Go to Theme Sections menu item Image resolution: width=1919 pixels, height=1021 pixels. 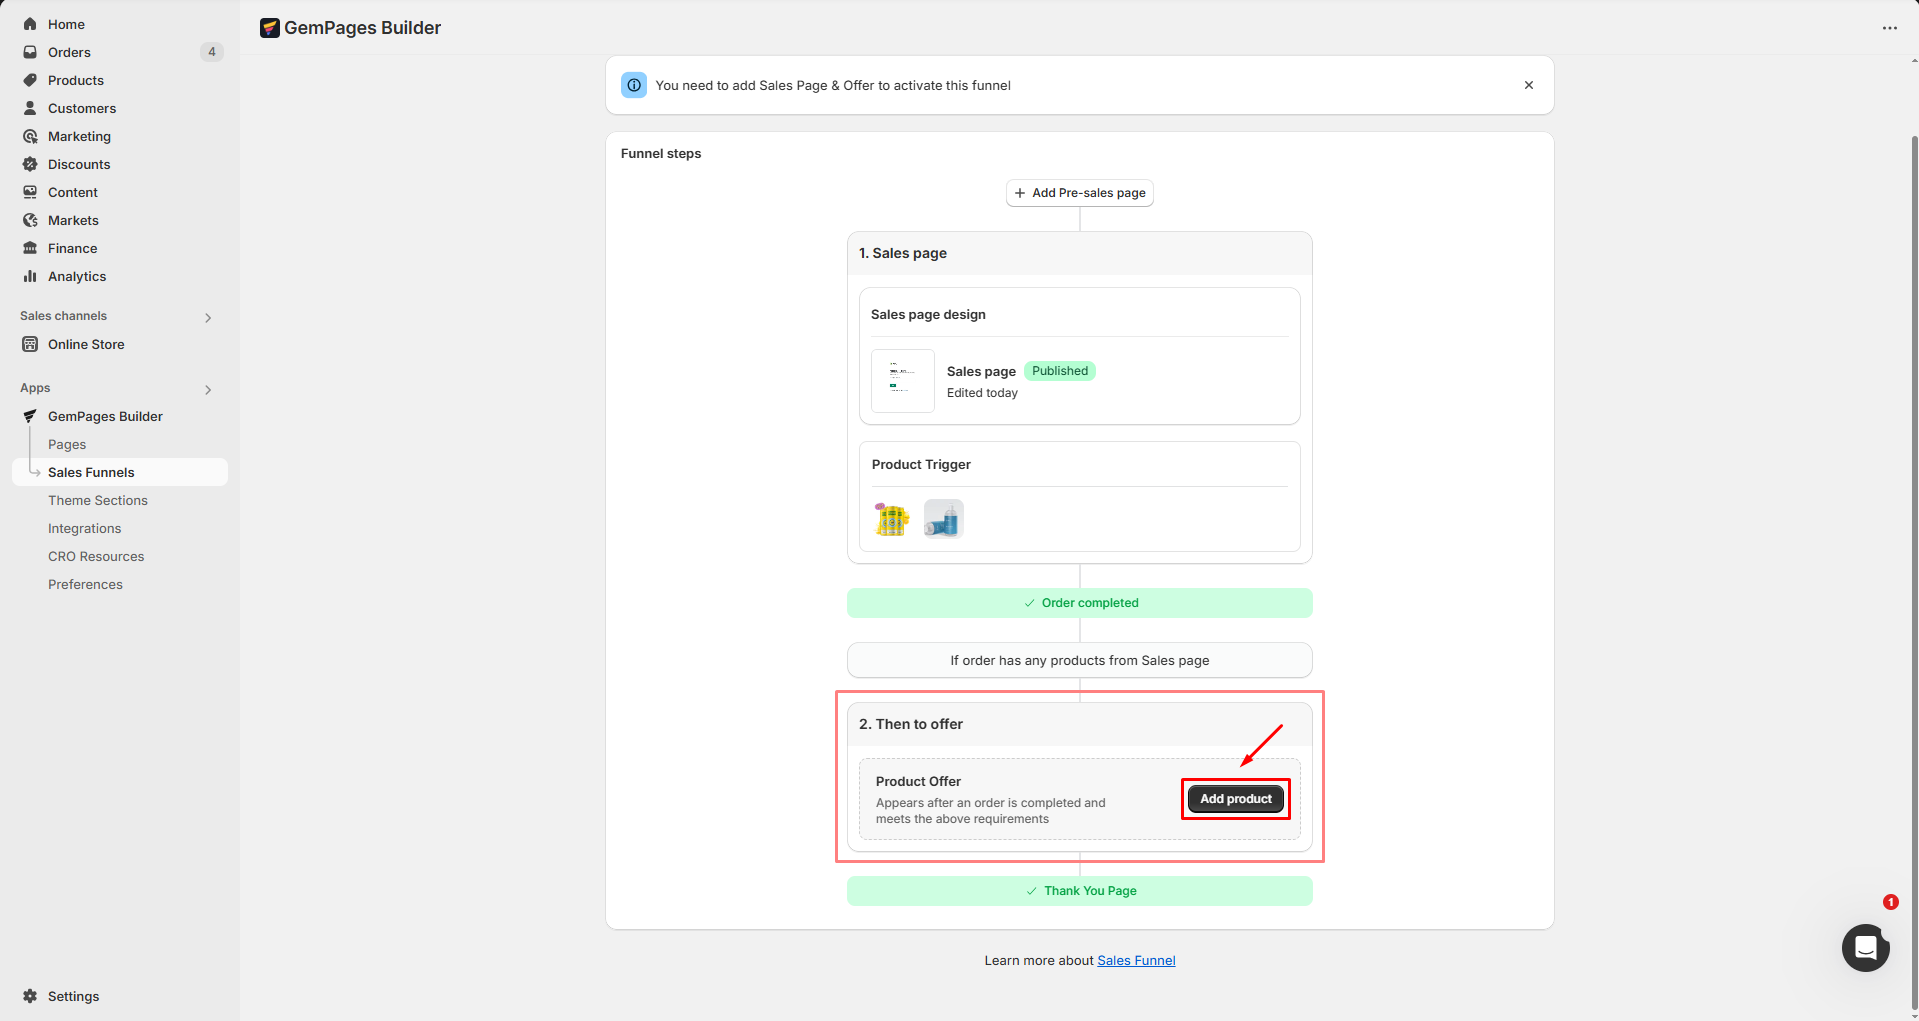tap(98, 500)
